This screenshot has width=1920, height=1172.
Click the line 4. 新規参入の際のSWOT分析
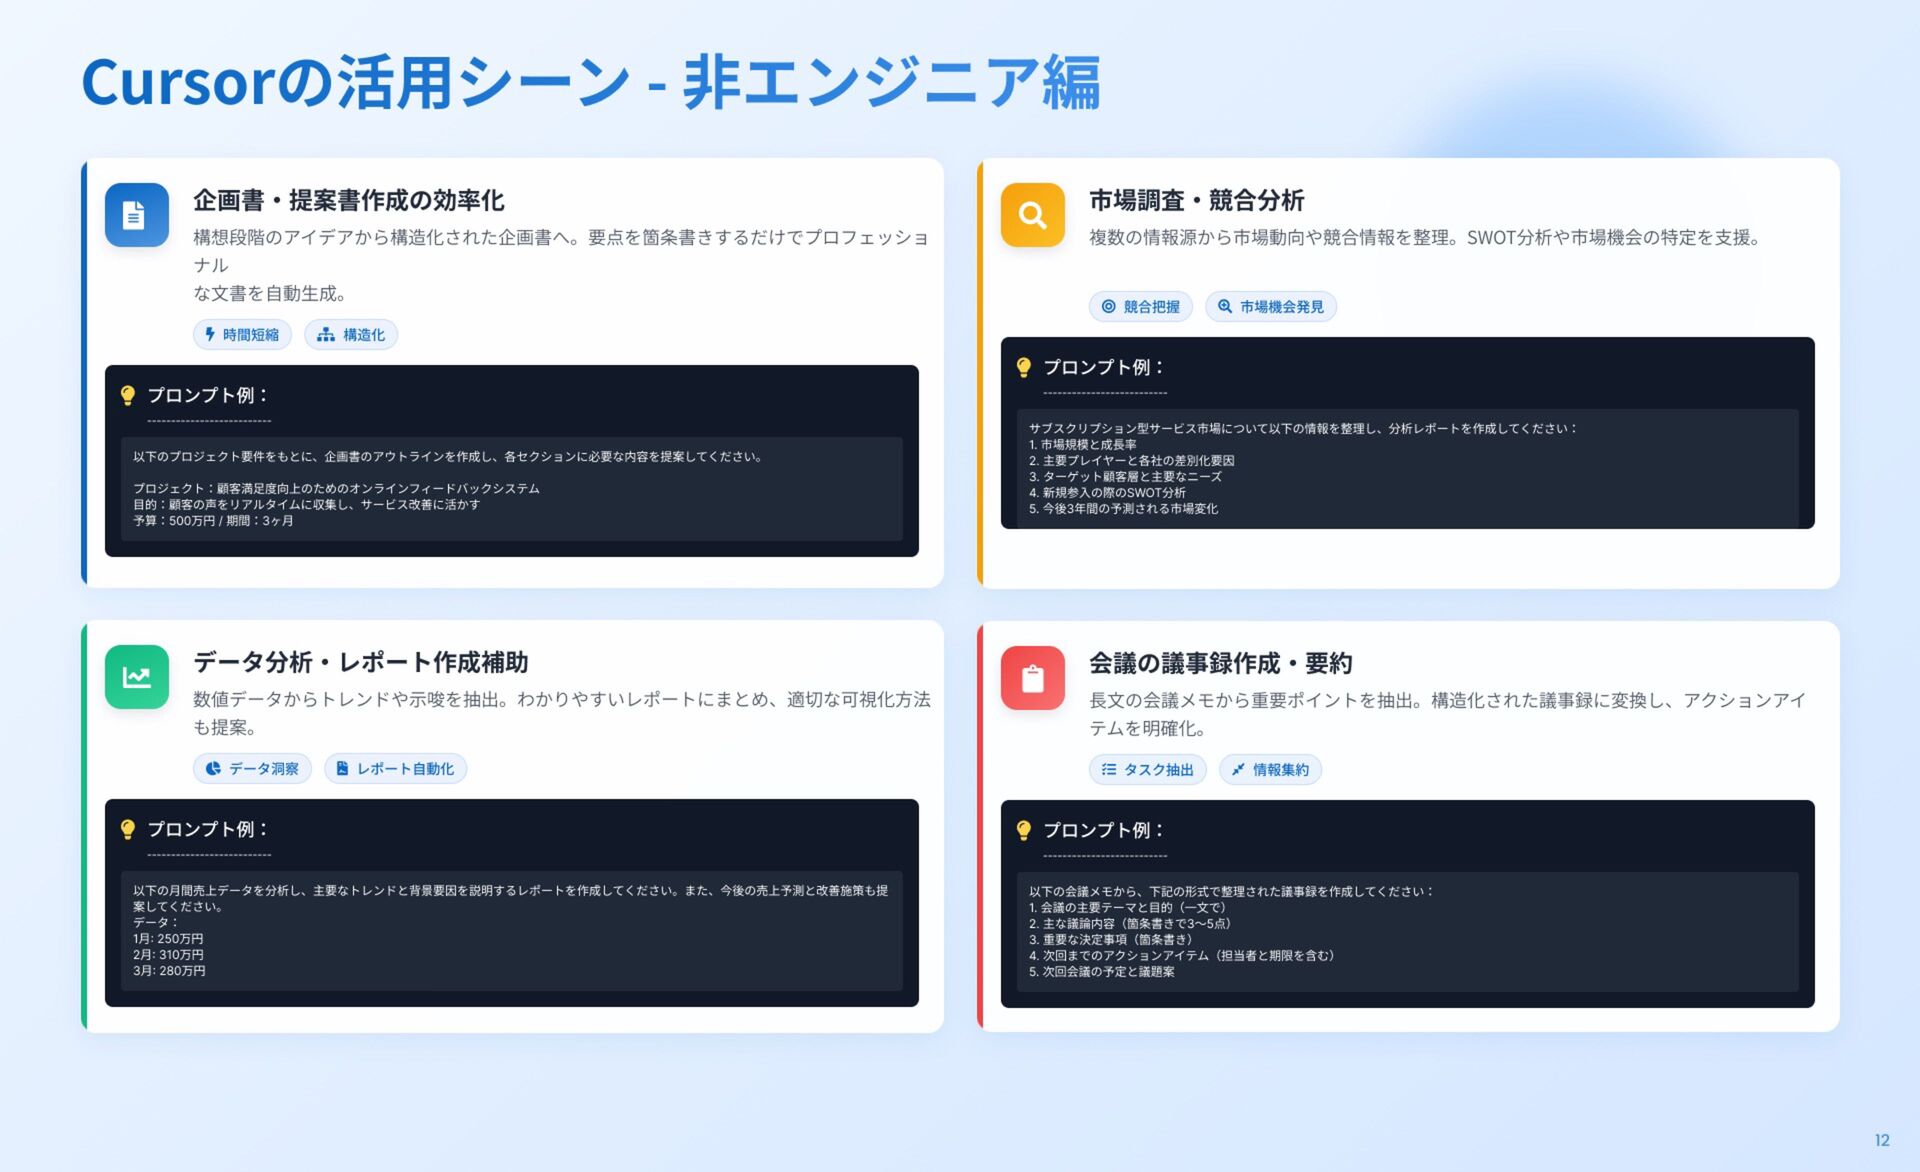[1107, 493]
